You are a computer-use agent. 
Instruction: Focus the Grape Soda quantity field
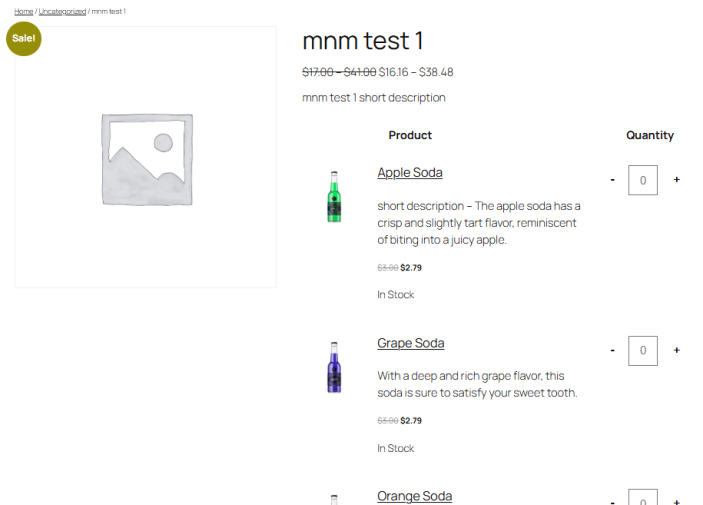pos(643,351)
